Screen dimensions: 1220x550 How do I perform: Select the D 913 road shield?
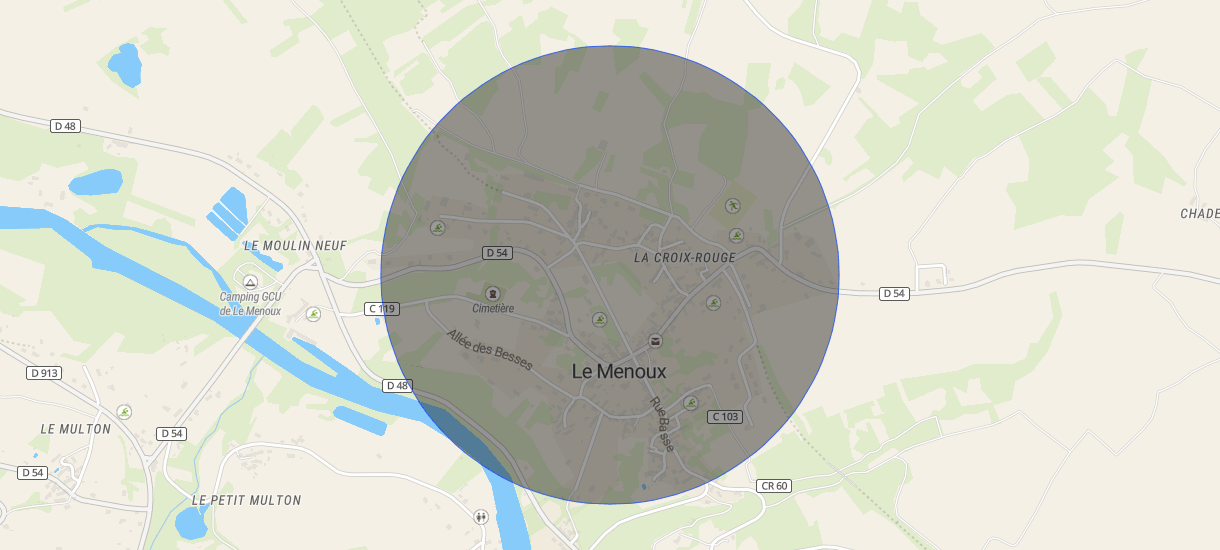coord(44,373)
